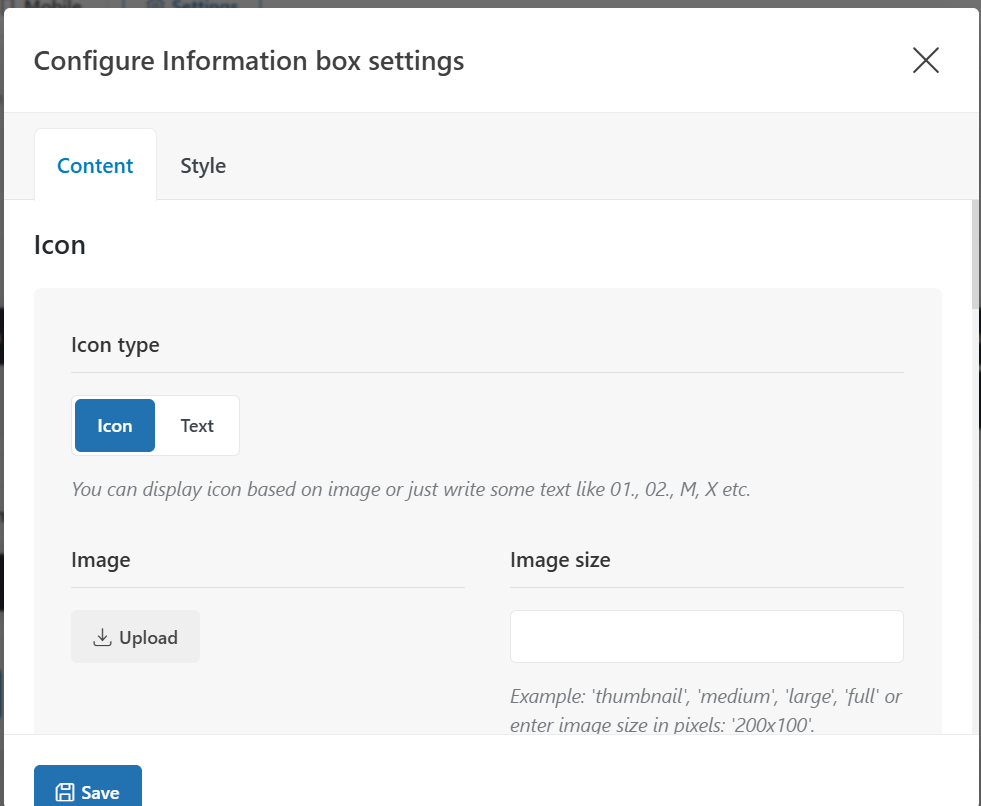Viewport: 981px width, 806px height.
Task: Click the 'Icon type' label
Action: (115, 345)
